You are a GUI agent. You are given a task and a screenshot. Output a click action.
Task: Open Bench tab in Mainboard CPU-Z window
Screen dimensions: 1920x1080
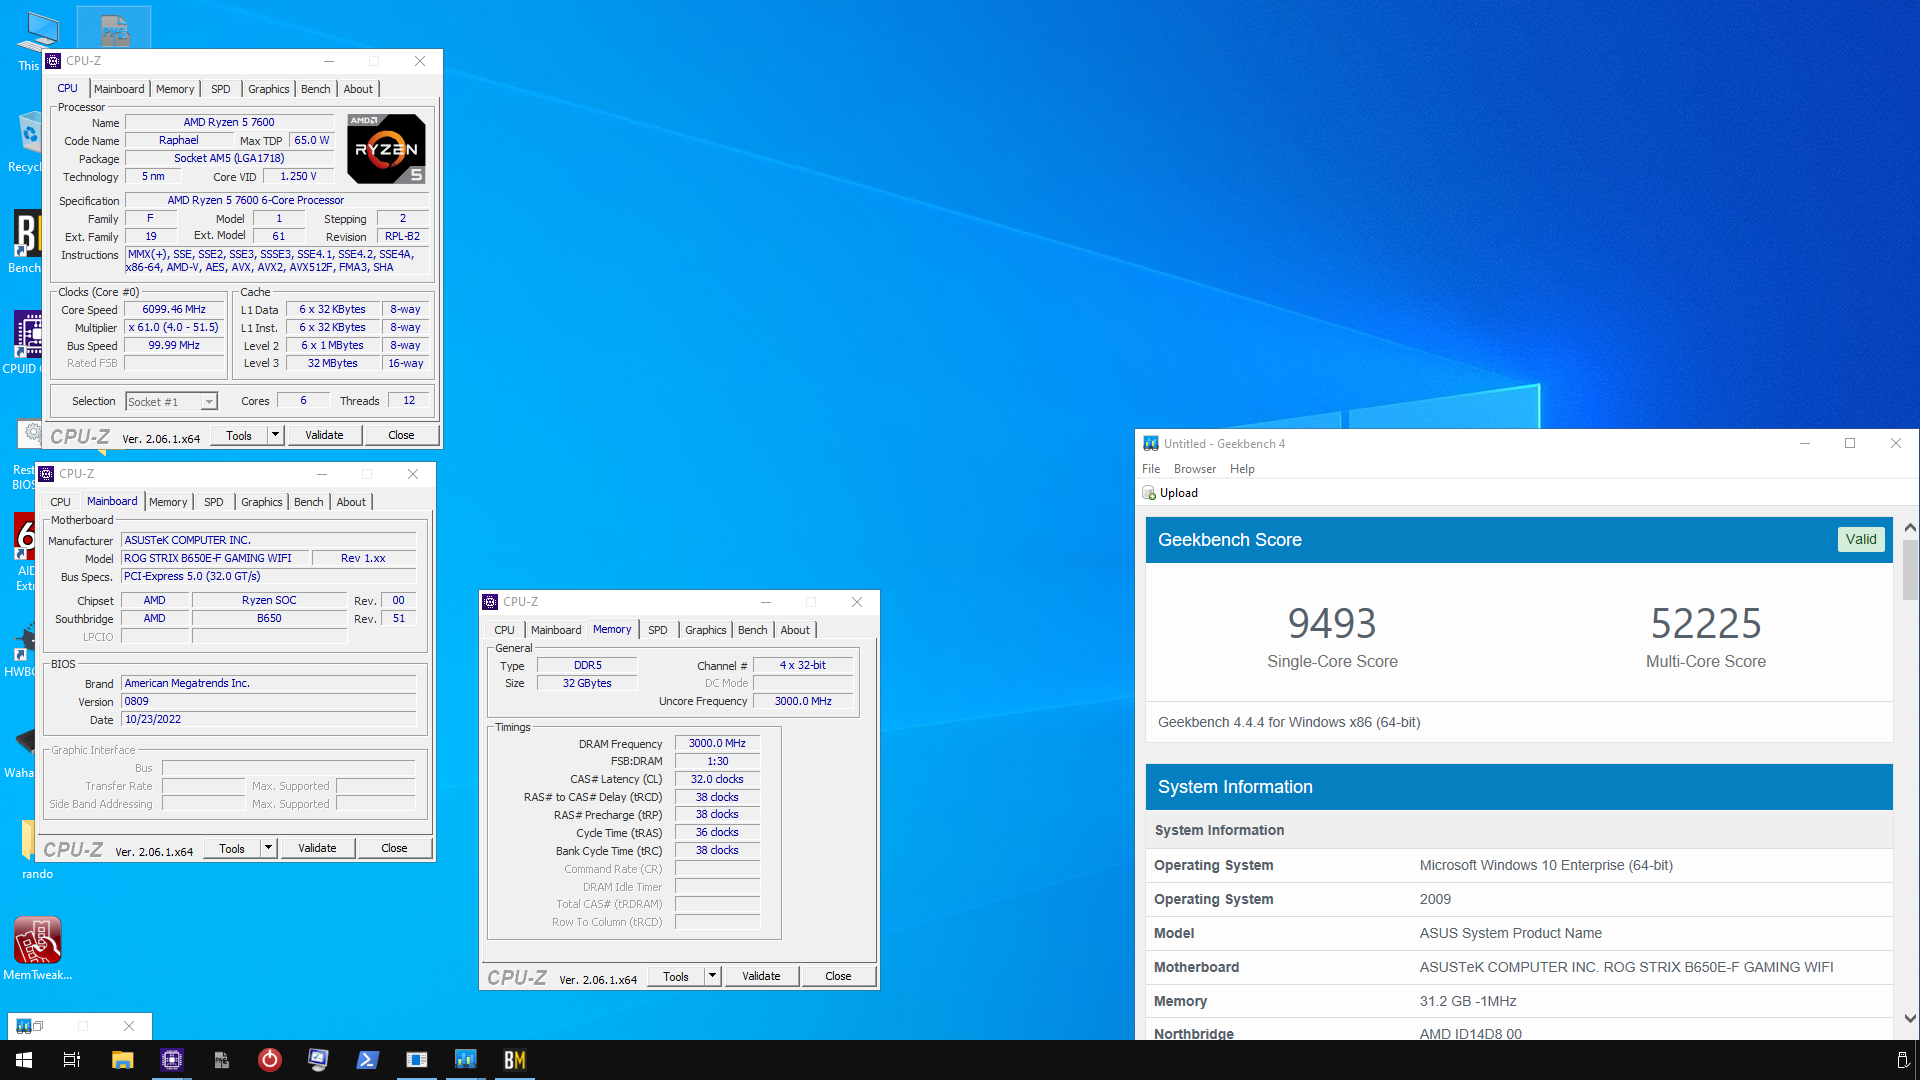click(308, 502)
